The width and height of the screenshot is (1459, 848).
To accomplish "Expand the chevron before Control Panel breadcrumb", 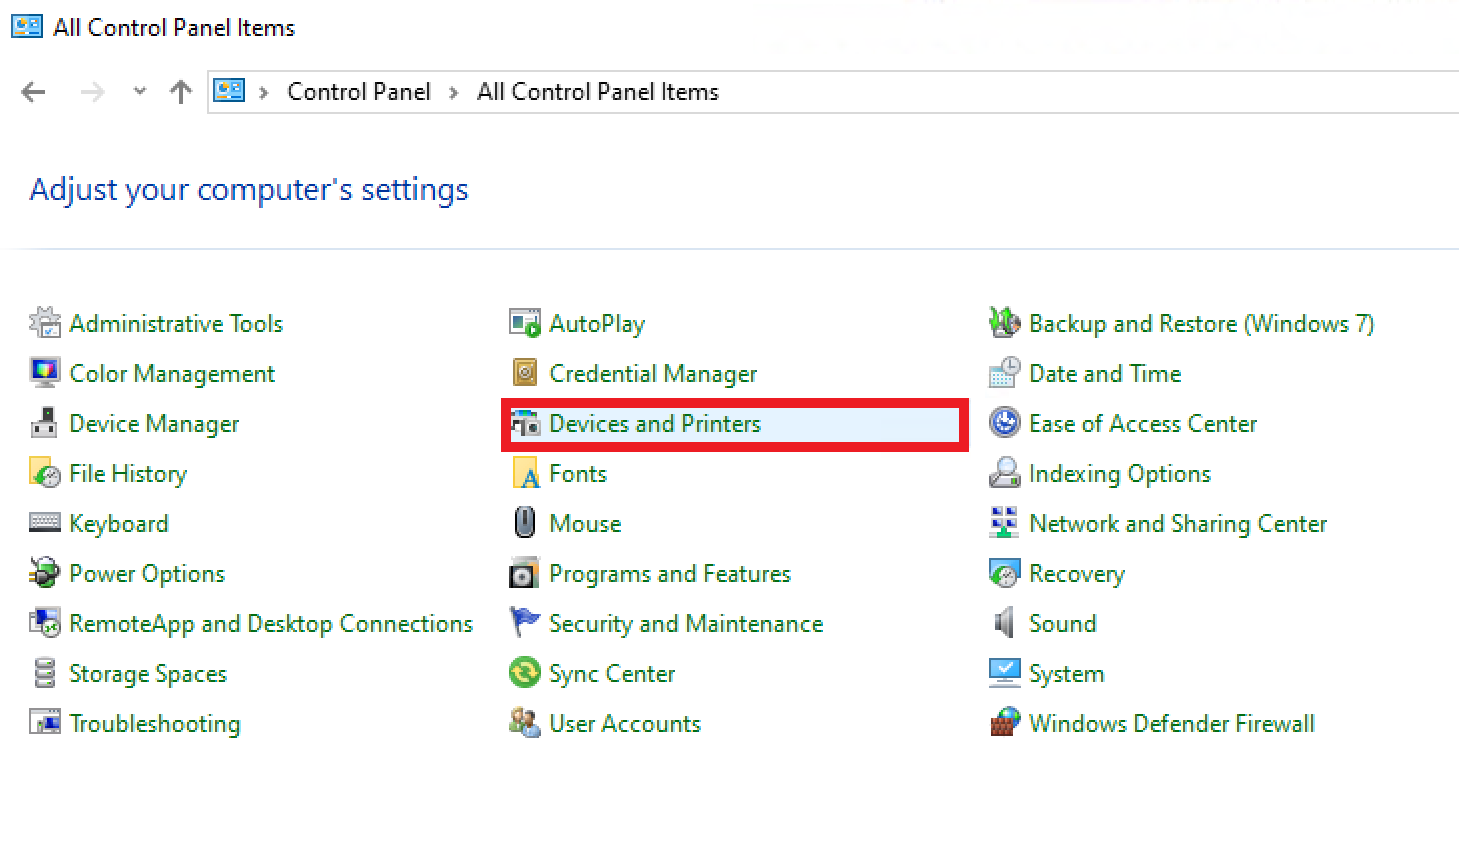I will [x=264, y=93].
